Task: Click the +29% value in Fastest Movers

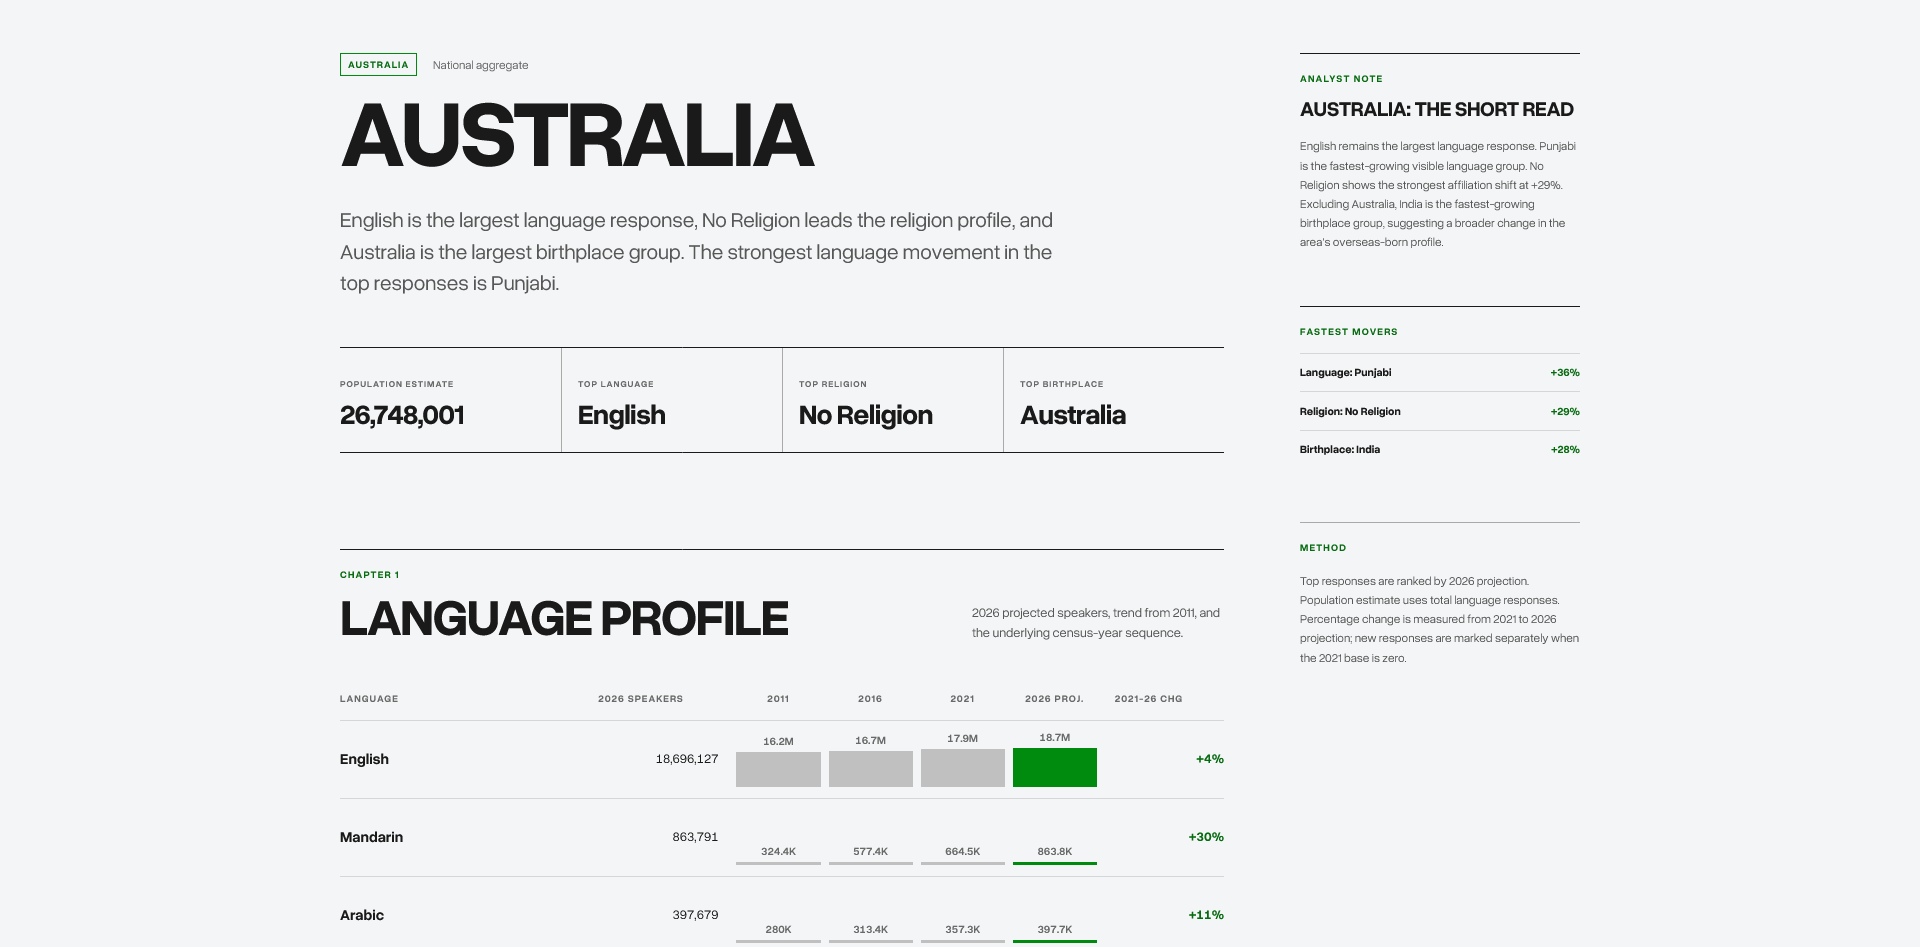Action: coord(1565,411)
